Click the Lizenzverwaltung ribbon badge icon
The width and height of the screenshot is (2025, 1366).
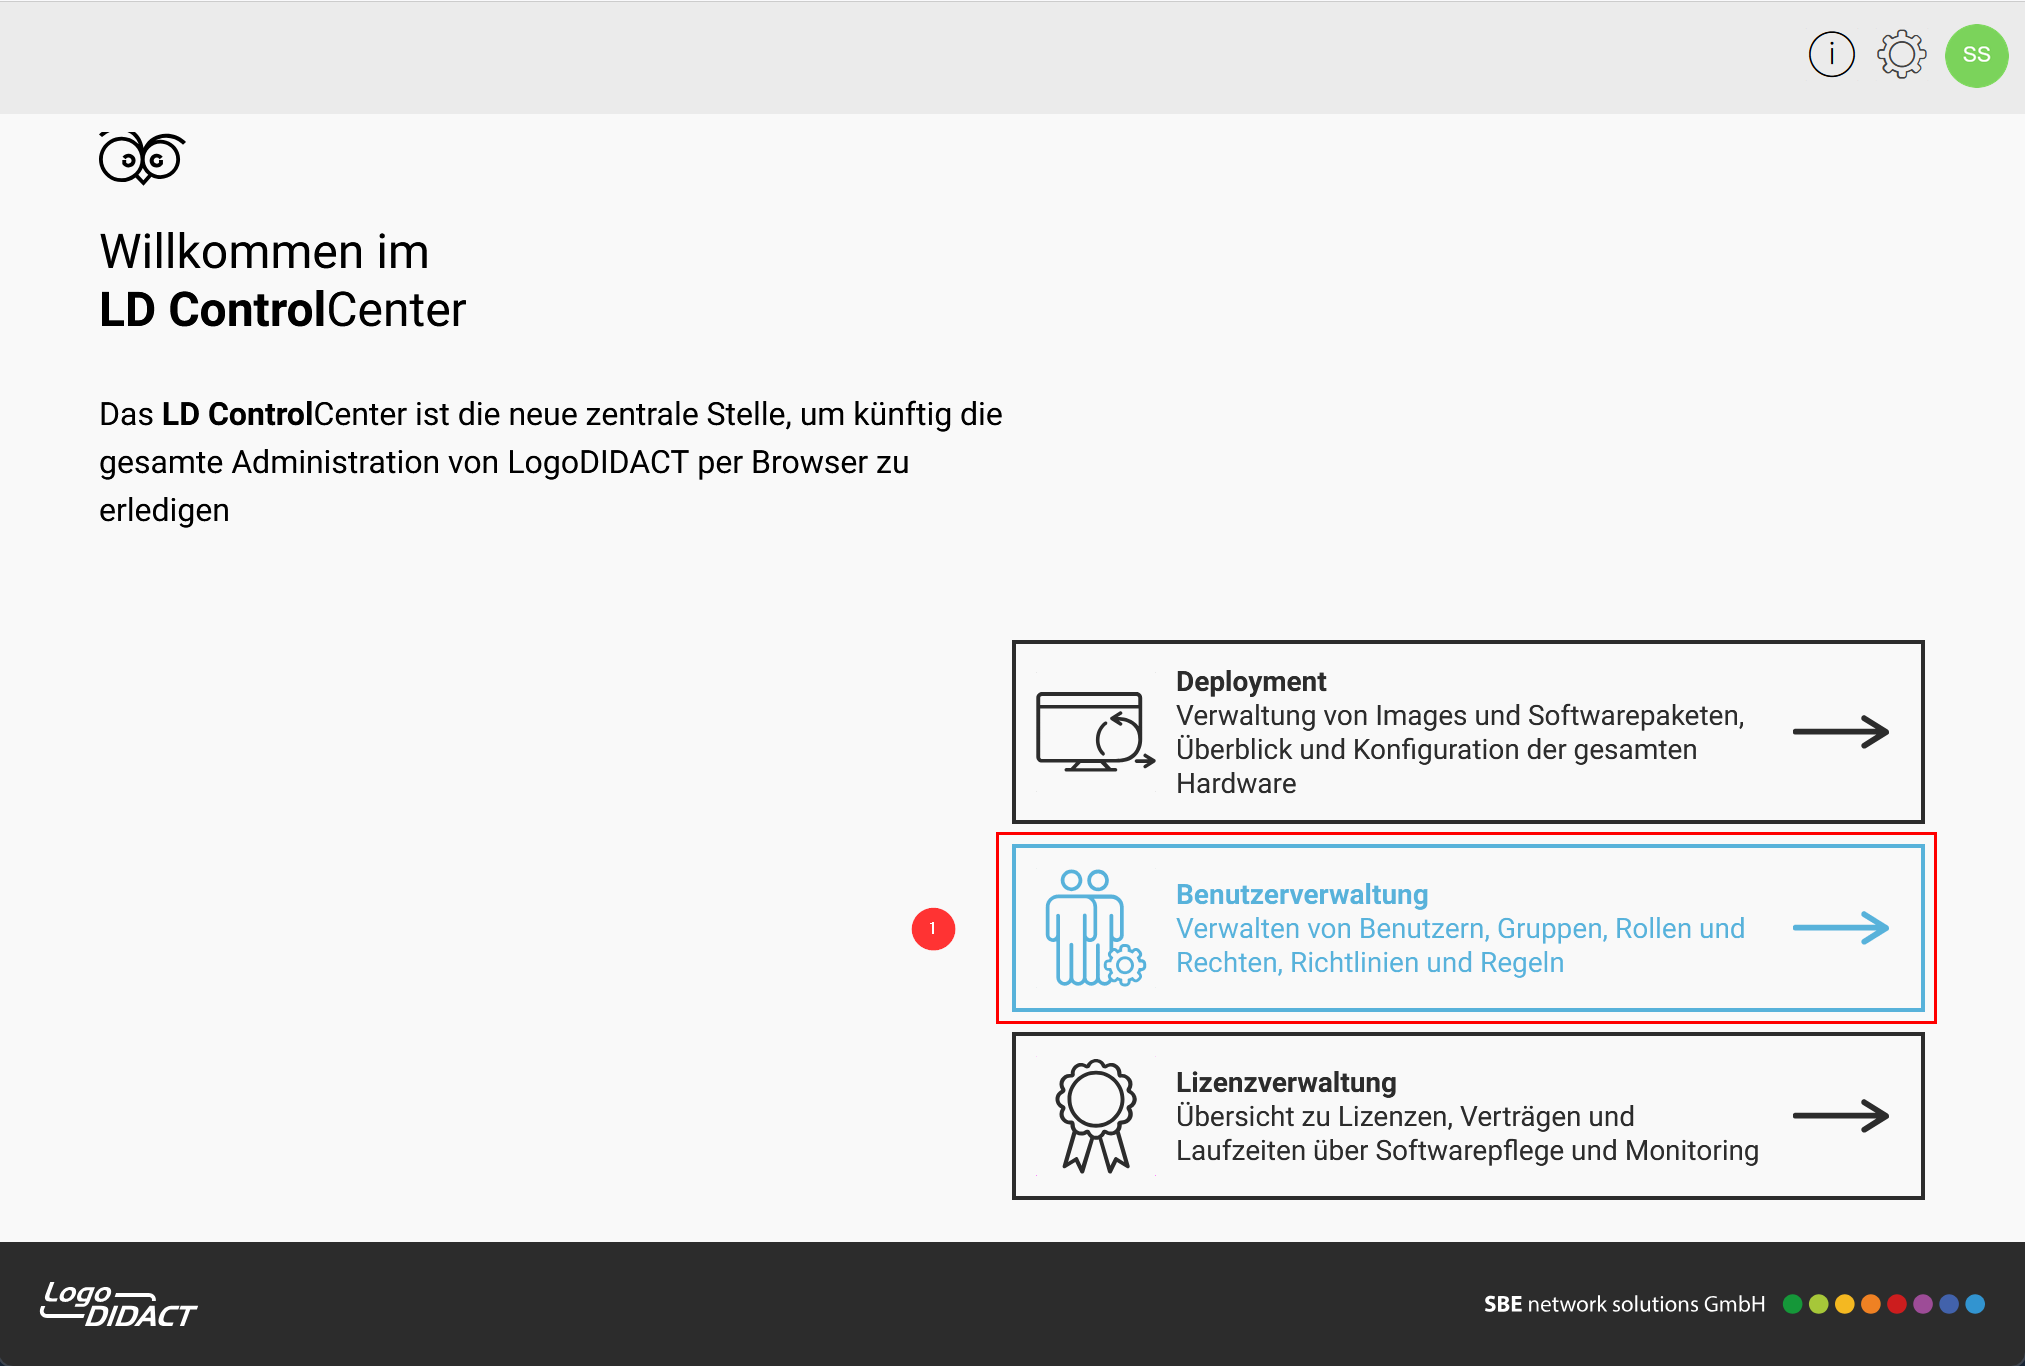coord(1095,1116)
